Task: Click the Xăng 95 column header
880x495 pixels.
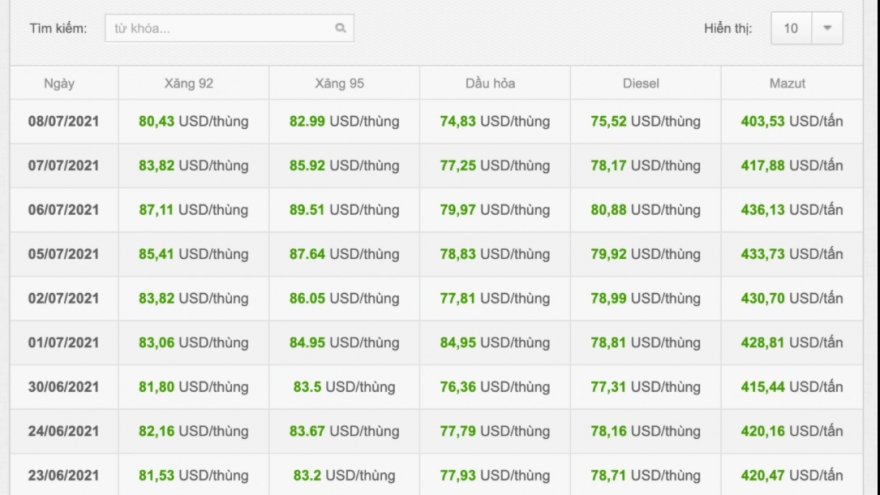Action: 340,84
